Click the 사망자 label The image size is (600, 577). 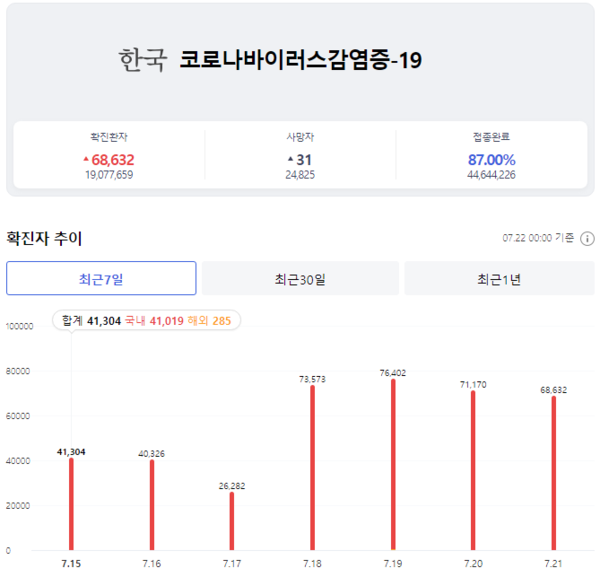tap(300, 137)
